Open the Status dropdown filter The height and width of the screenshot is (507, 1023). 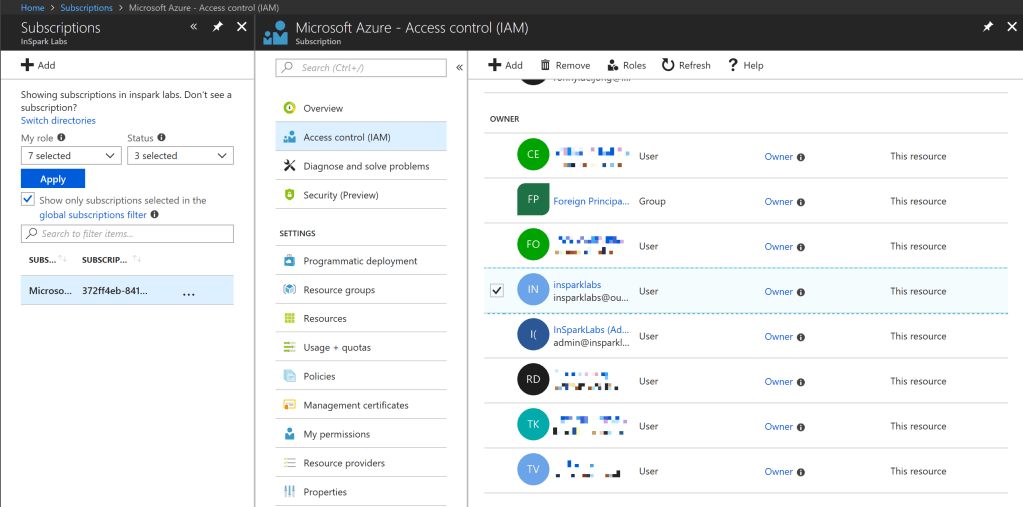pyautogui.click(x=180, y=156)
